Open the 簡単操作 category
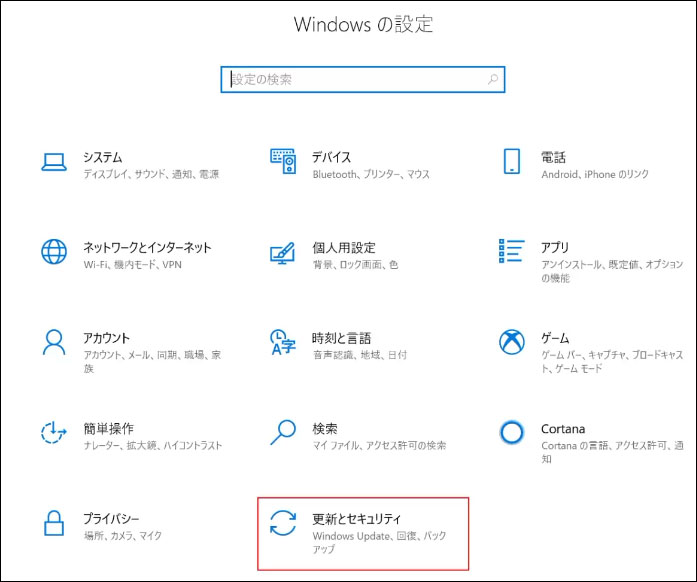Screen dimensions: 697x582 pyautogui.click(x=108, y=429)
